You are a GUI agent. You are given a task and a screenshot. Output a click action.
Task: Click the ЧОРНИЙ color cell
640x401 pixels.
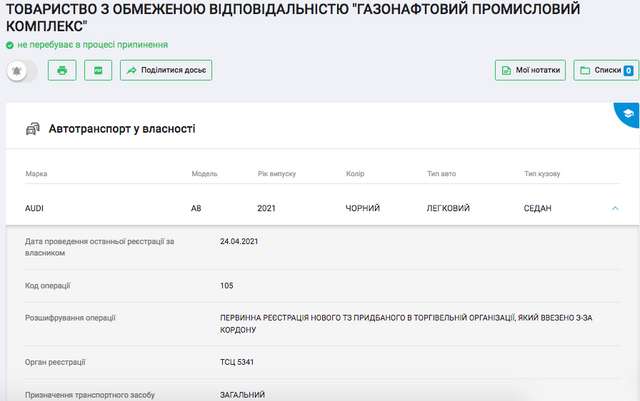(363, 208)
